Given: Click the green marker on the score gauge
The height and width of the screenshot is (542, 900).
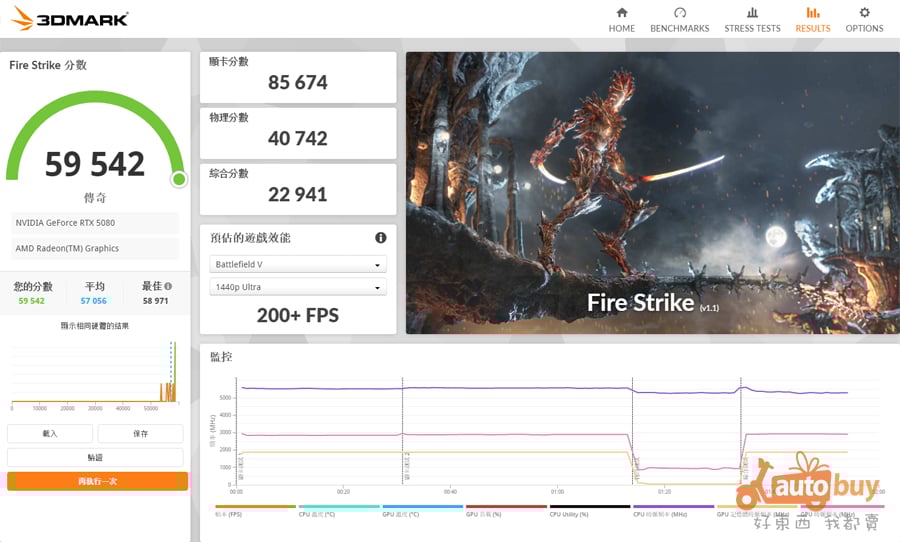Looking at the screenshot, I should pyautogui.click(x=179, y=179).
